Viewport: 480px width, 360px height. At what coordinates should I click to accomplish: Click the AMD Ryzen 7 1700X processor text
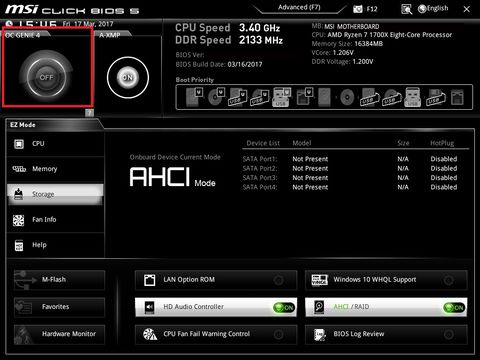(x=390, y=35)
